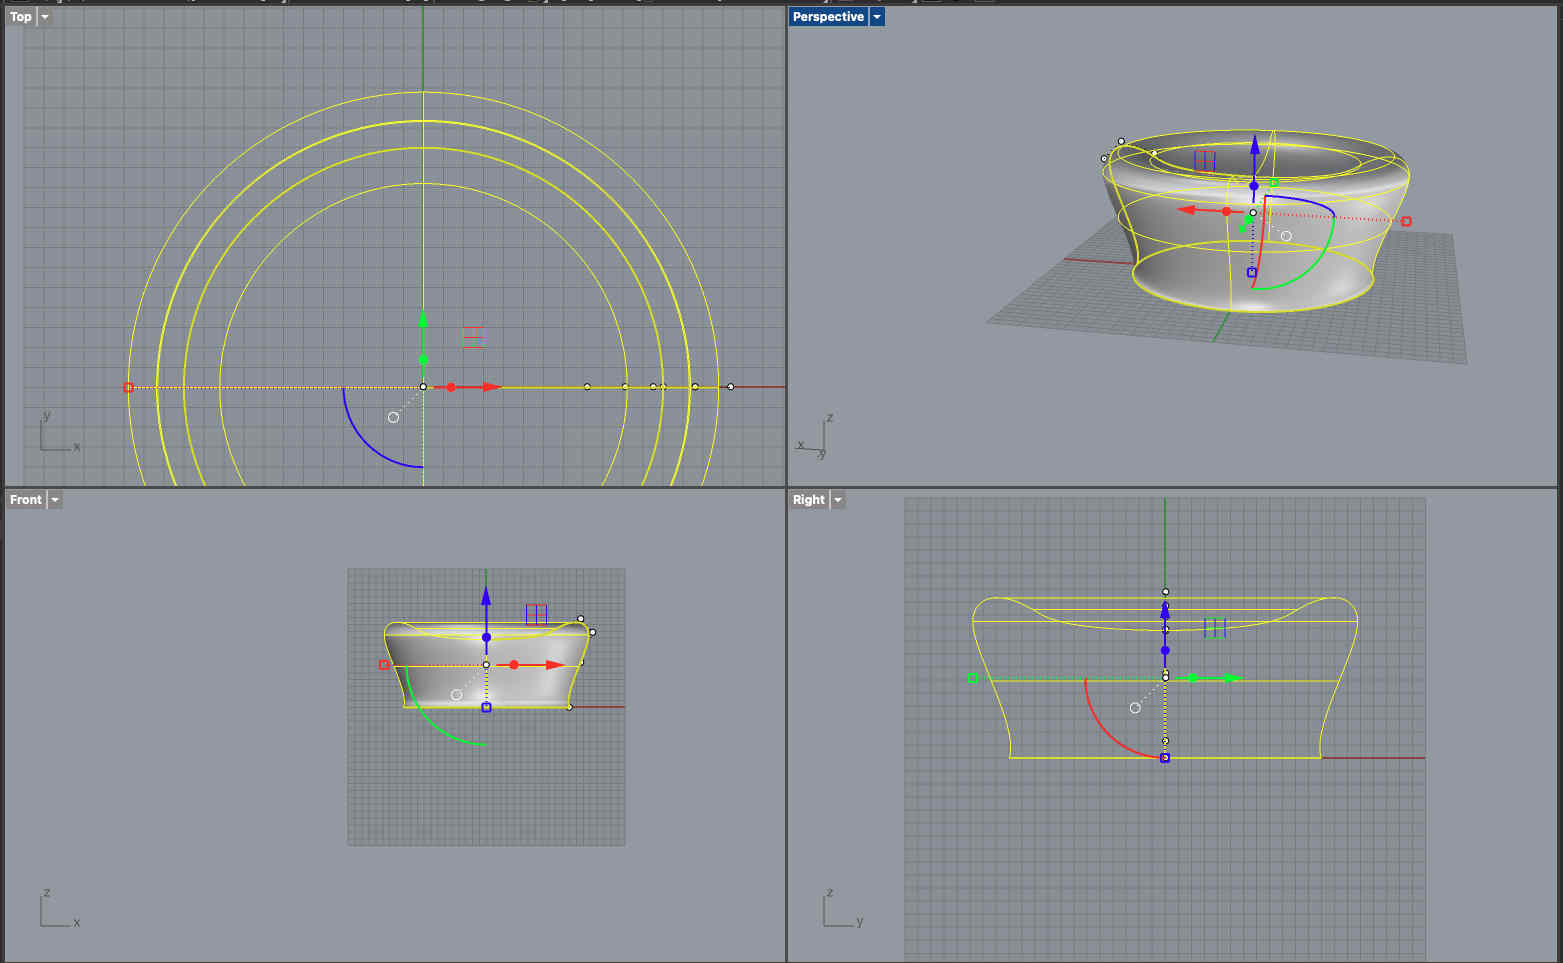The image size is (1563, 963).
Task: Open gumball menu ball in Right viewport
Action: pyautogui.click(x=1135, y=708)
